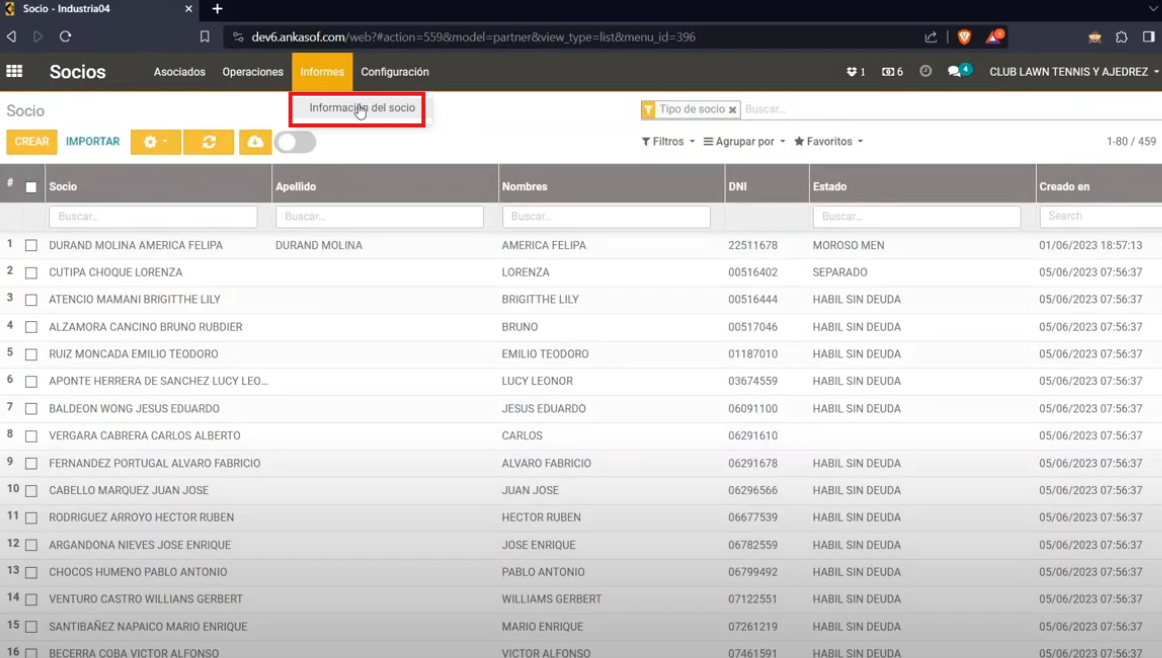
Task: Open the apps grid menu
Action: point(14,72)
